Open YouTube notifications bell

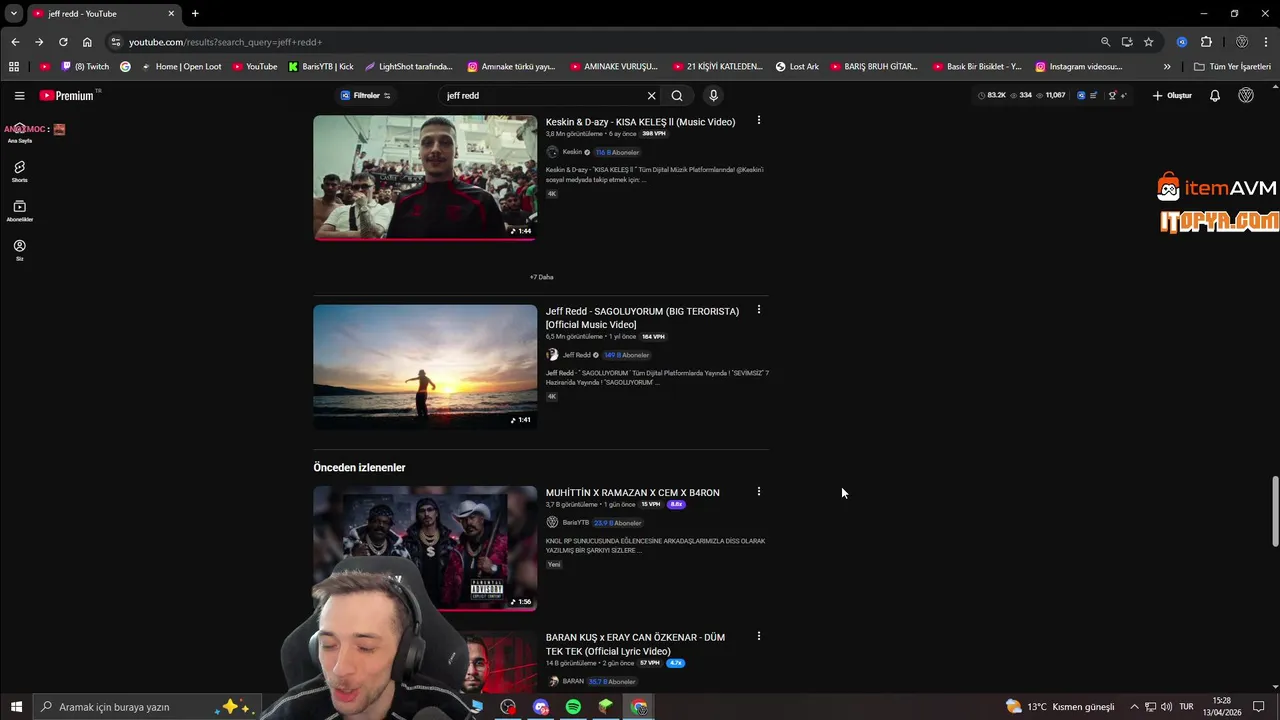tap(1215, 96)
